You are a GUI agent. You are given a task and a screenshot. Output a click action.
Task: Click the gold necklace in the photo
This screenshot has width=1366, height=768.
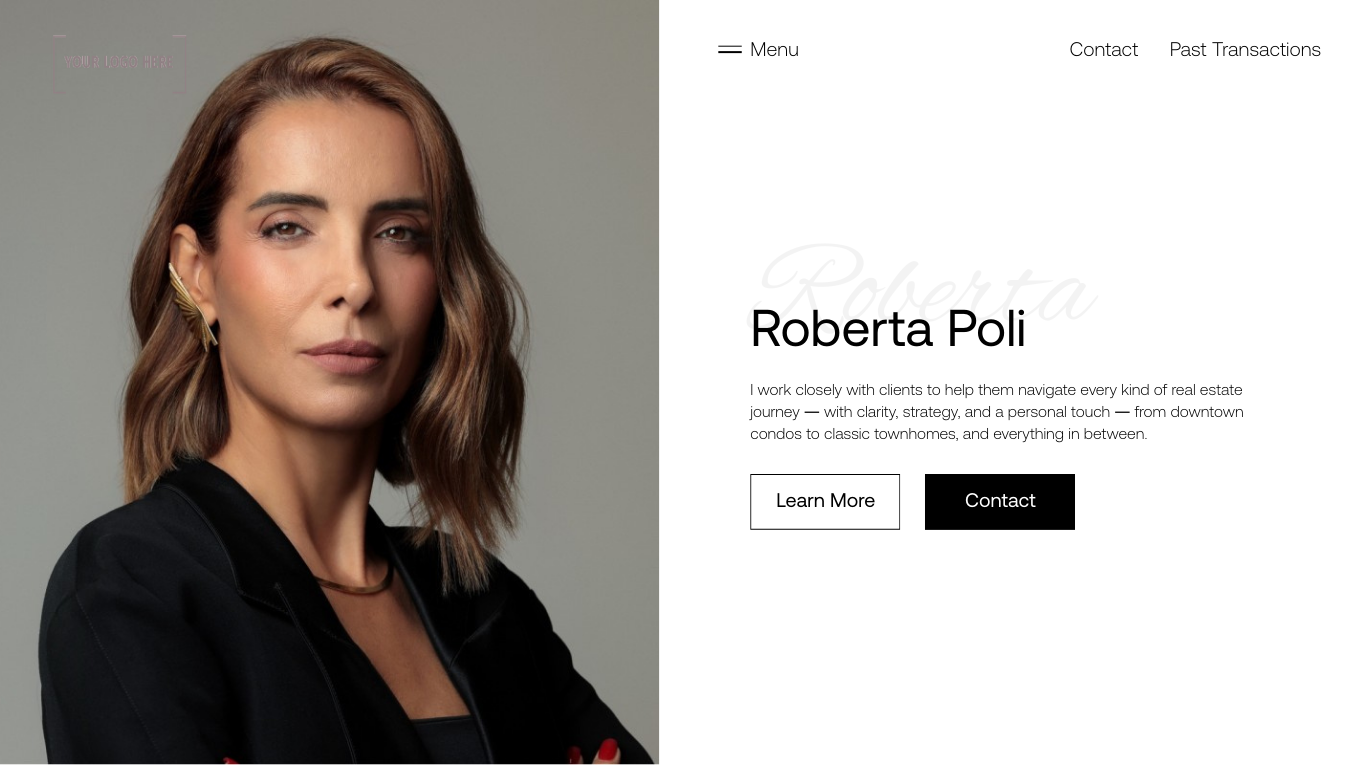[x=353, y=582]
